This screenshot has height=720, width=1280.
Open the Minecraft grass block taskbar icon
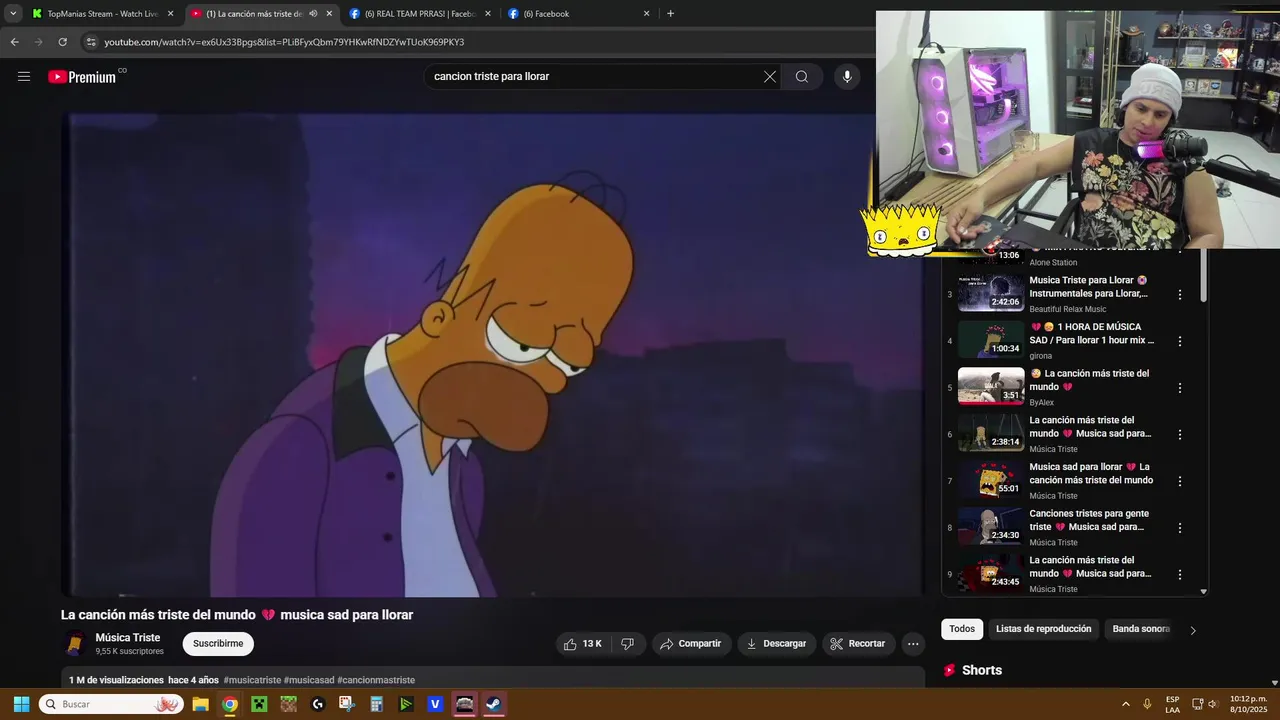pyautogui.click(x=288, y=704)
